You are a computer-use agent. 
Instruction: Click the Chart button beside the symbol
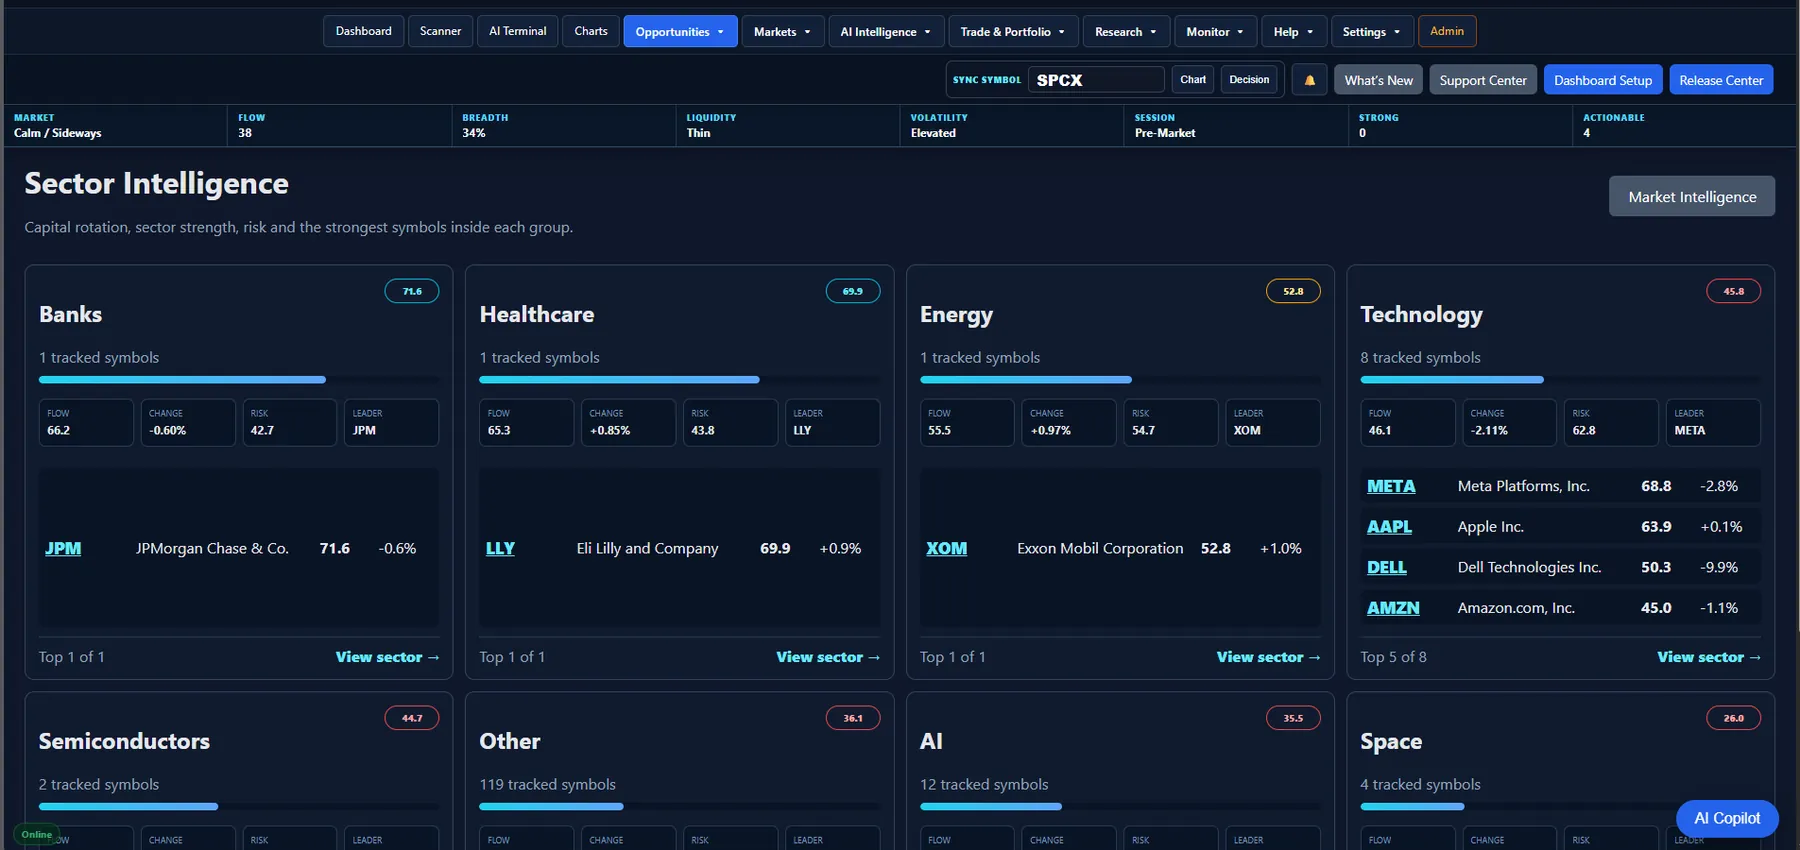point(1193,80)
